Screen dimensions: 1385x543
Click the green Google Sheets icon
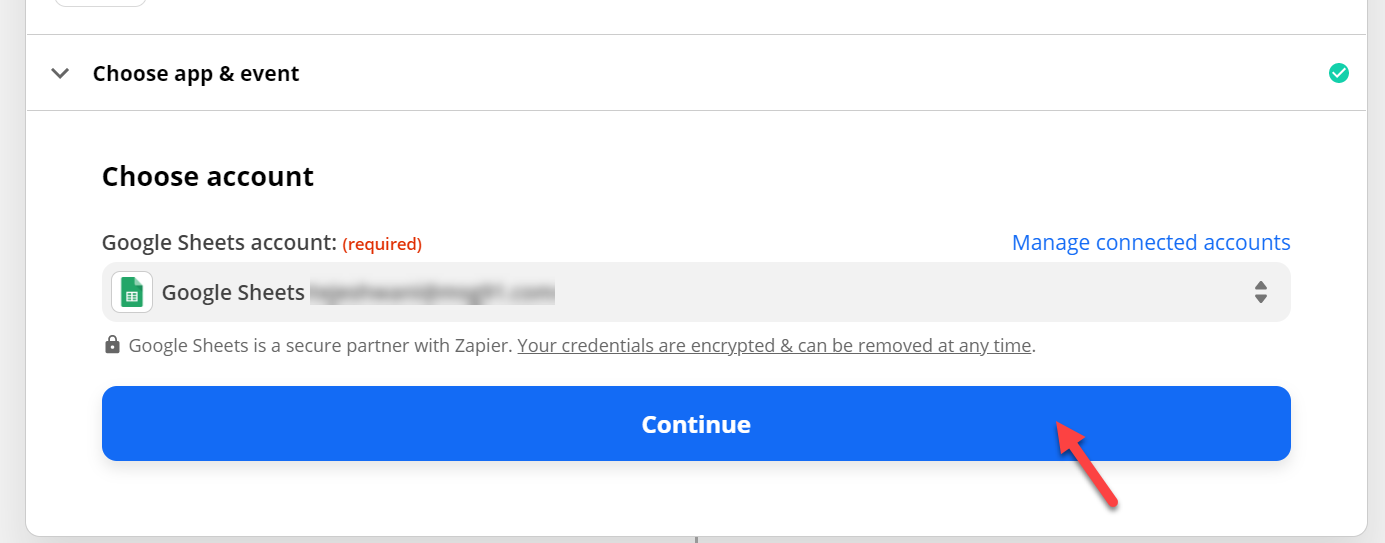coord(132,292)
